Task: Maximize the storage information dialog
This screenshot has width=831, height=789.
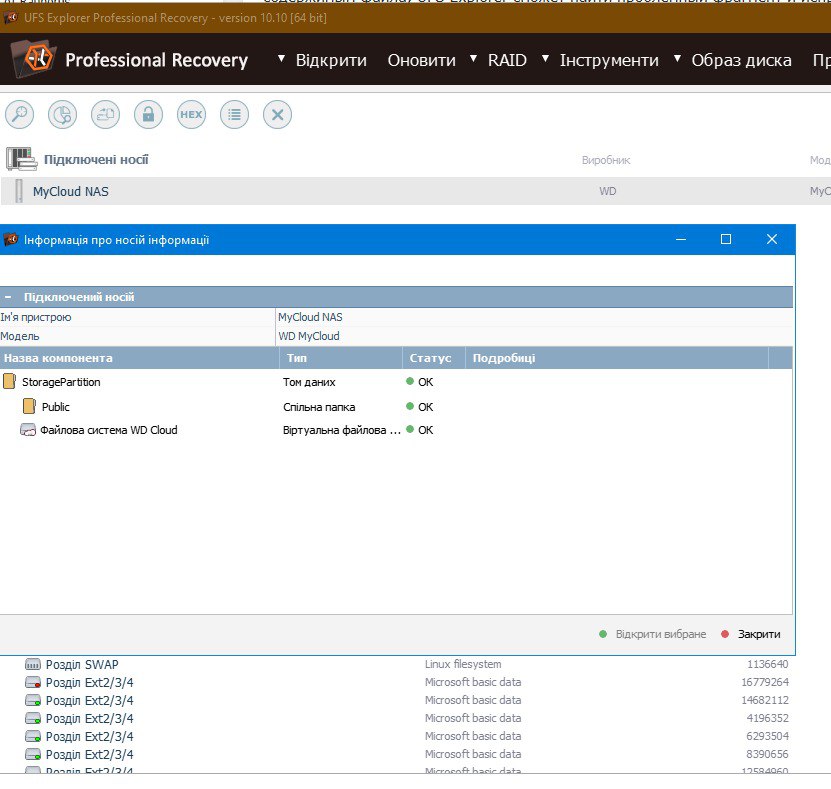Action: click(x=726, y=240)
